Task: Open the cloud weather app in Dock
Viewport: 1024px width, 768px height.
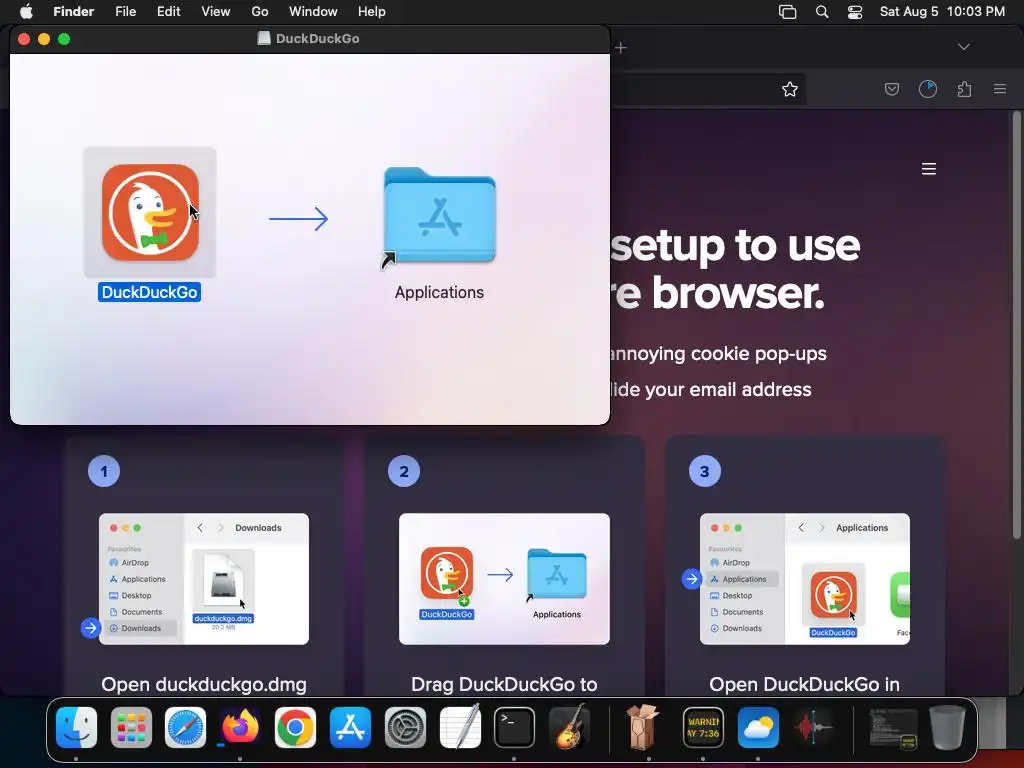Action: coord(758,728)
